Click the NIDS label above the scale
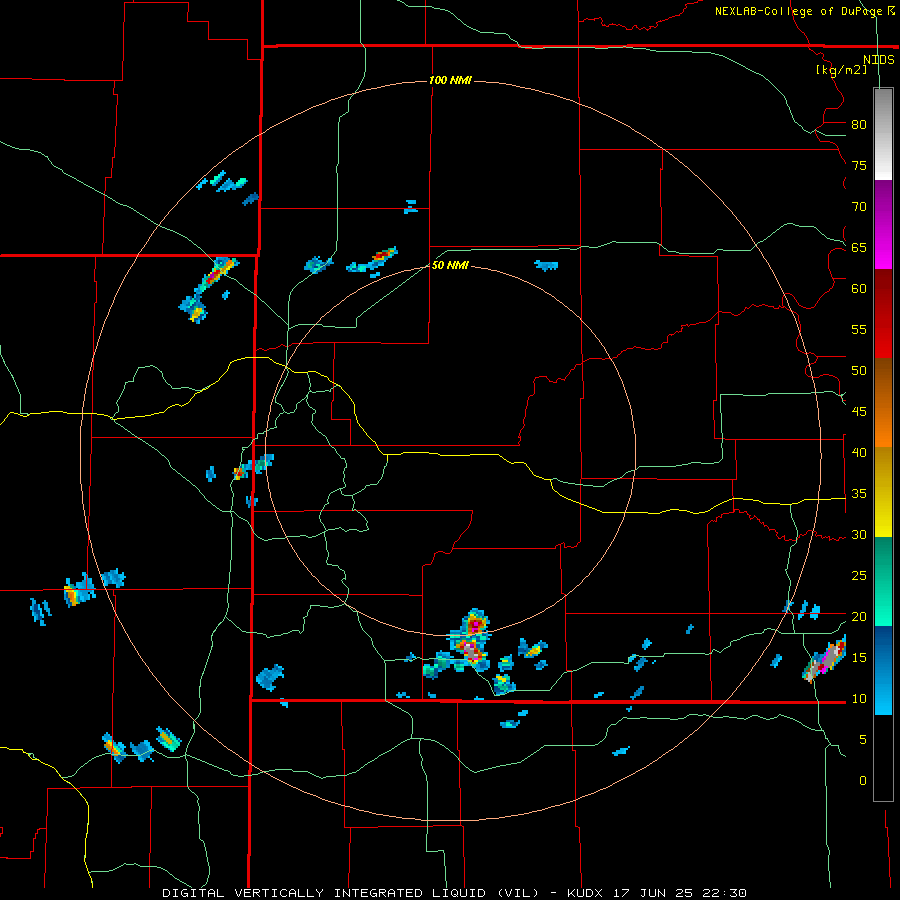This screenshot has height=900, width=900. [879, 60]
